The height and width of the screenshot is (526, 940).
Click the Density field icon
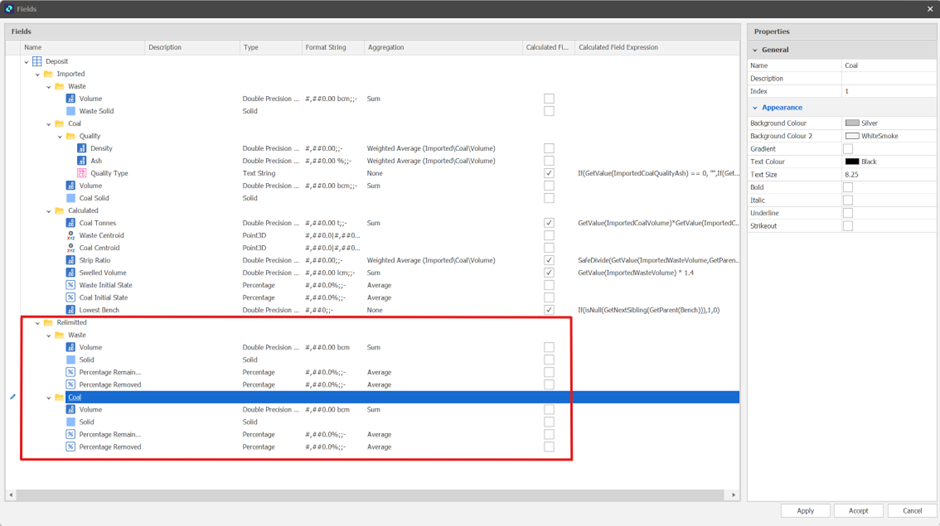83,148
